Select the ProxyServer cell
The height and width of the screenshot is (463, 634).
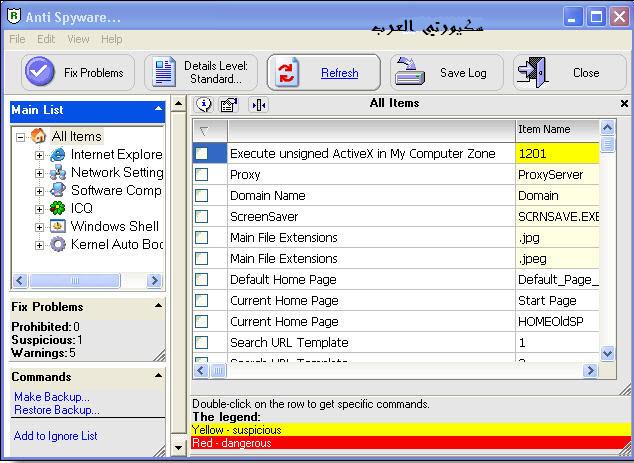click(x=557, y=174)
